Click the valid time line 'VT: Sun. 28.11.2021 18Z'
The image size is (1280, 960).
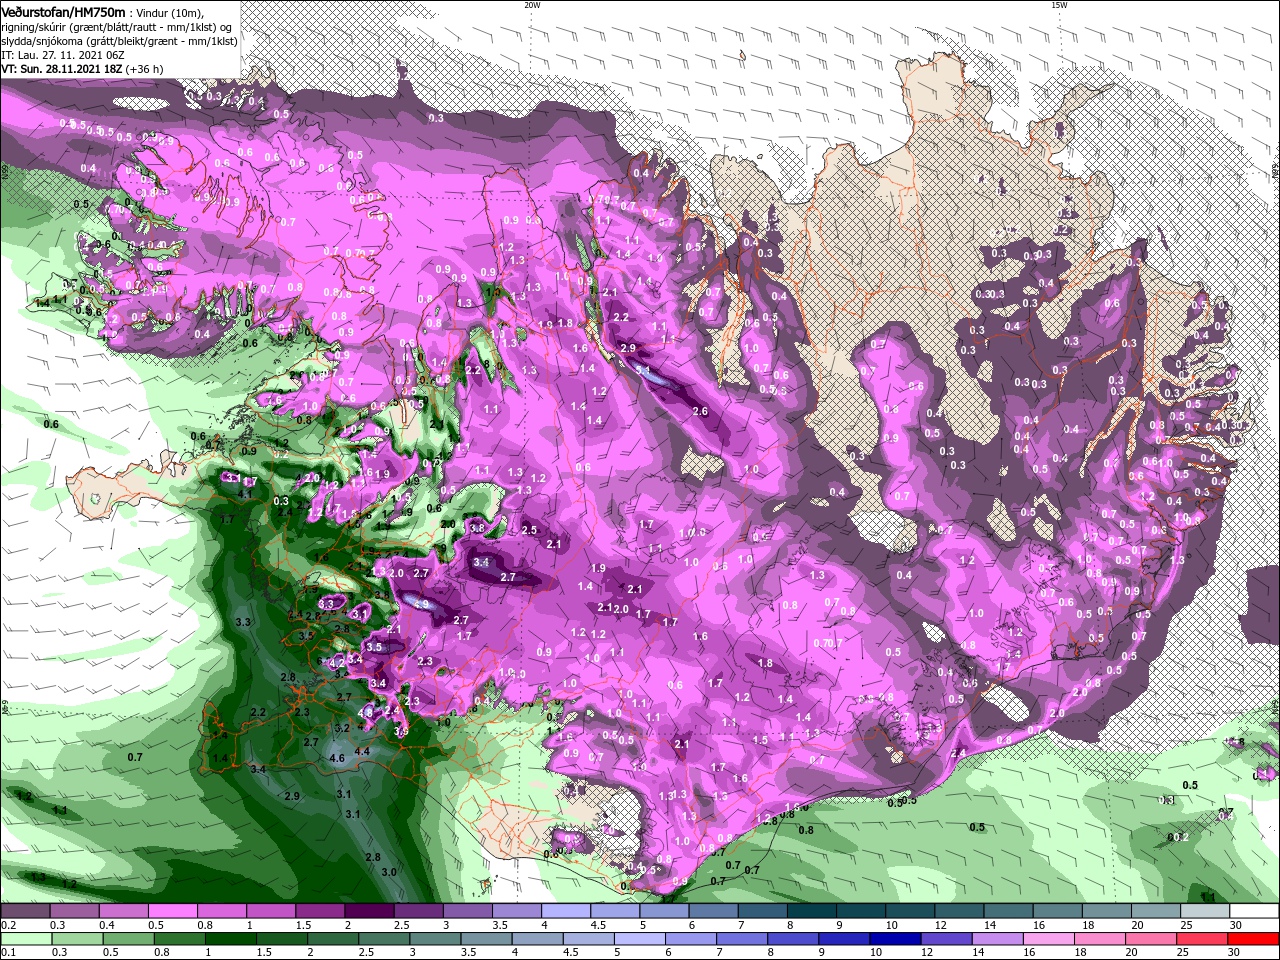(x=62, y=69)
